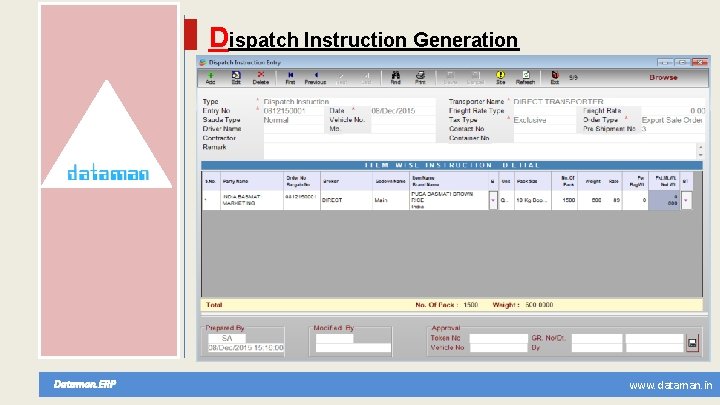720x405 pixels.
Task: Click the Exit toolbar icon
Action: point(555,78)
